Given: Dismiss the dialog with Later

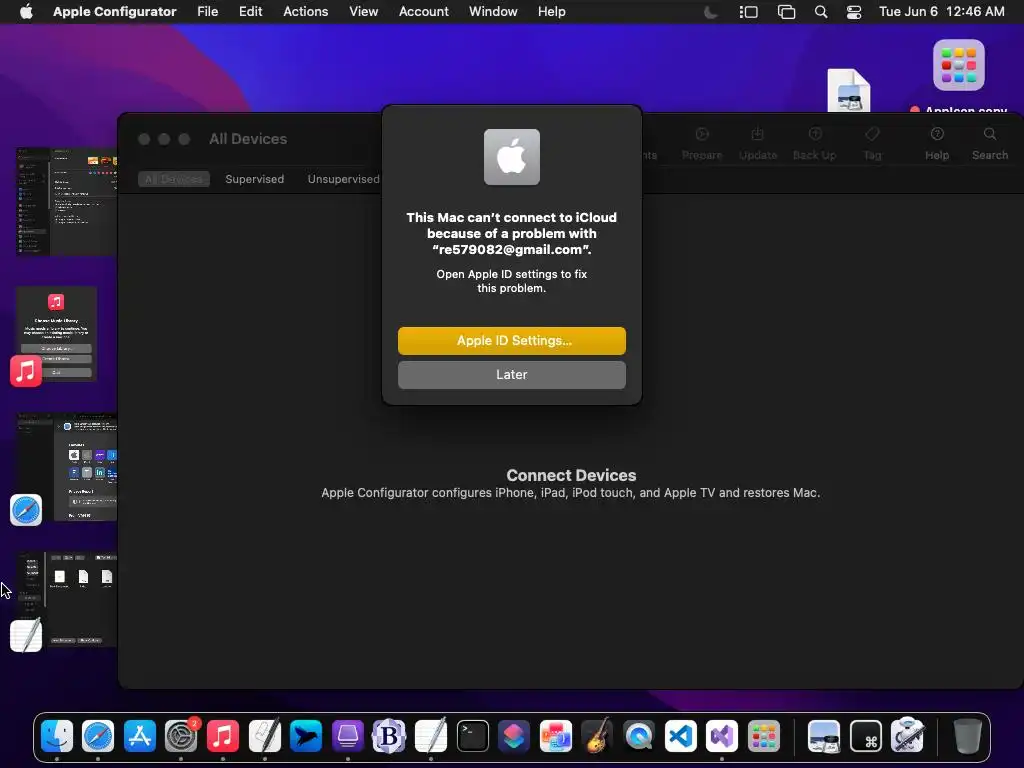Looking at the screenshot, I should tap(511, 375).
